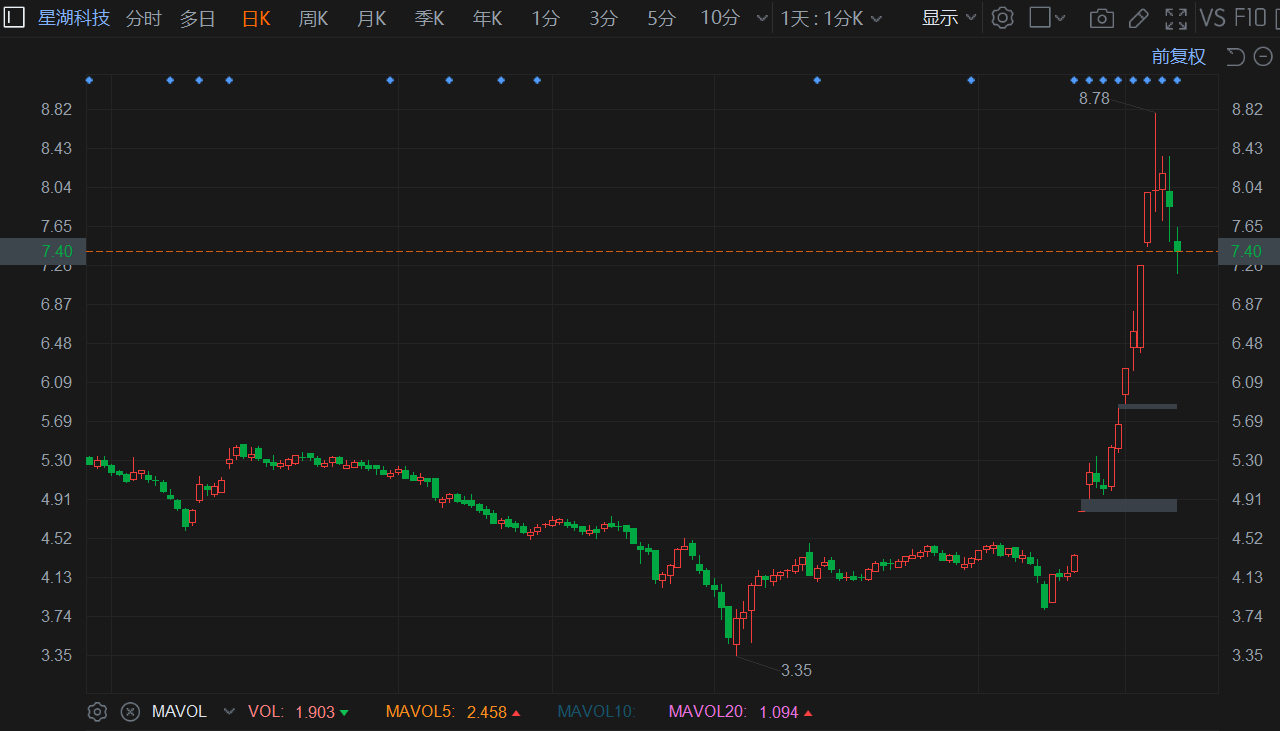Click the undo arrow below the toolbar

(1235, 57)
